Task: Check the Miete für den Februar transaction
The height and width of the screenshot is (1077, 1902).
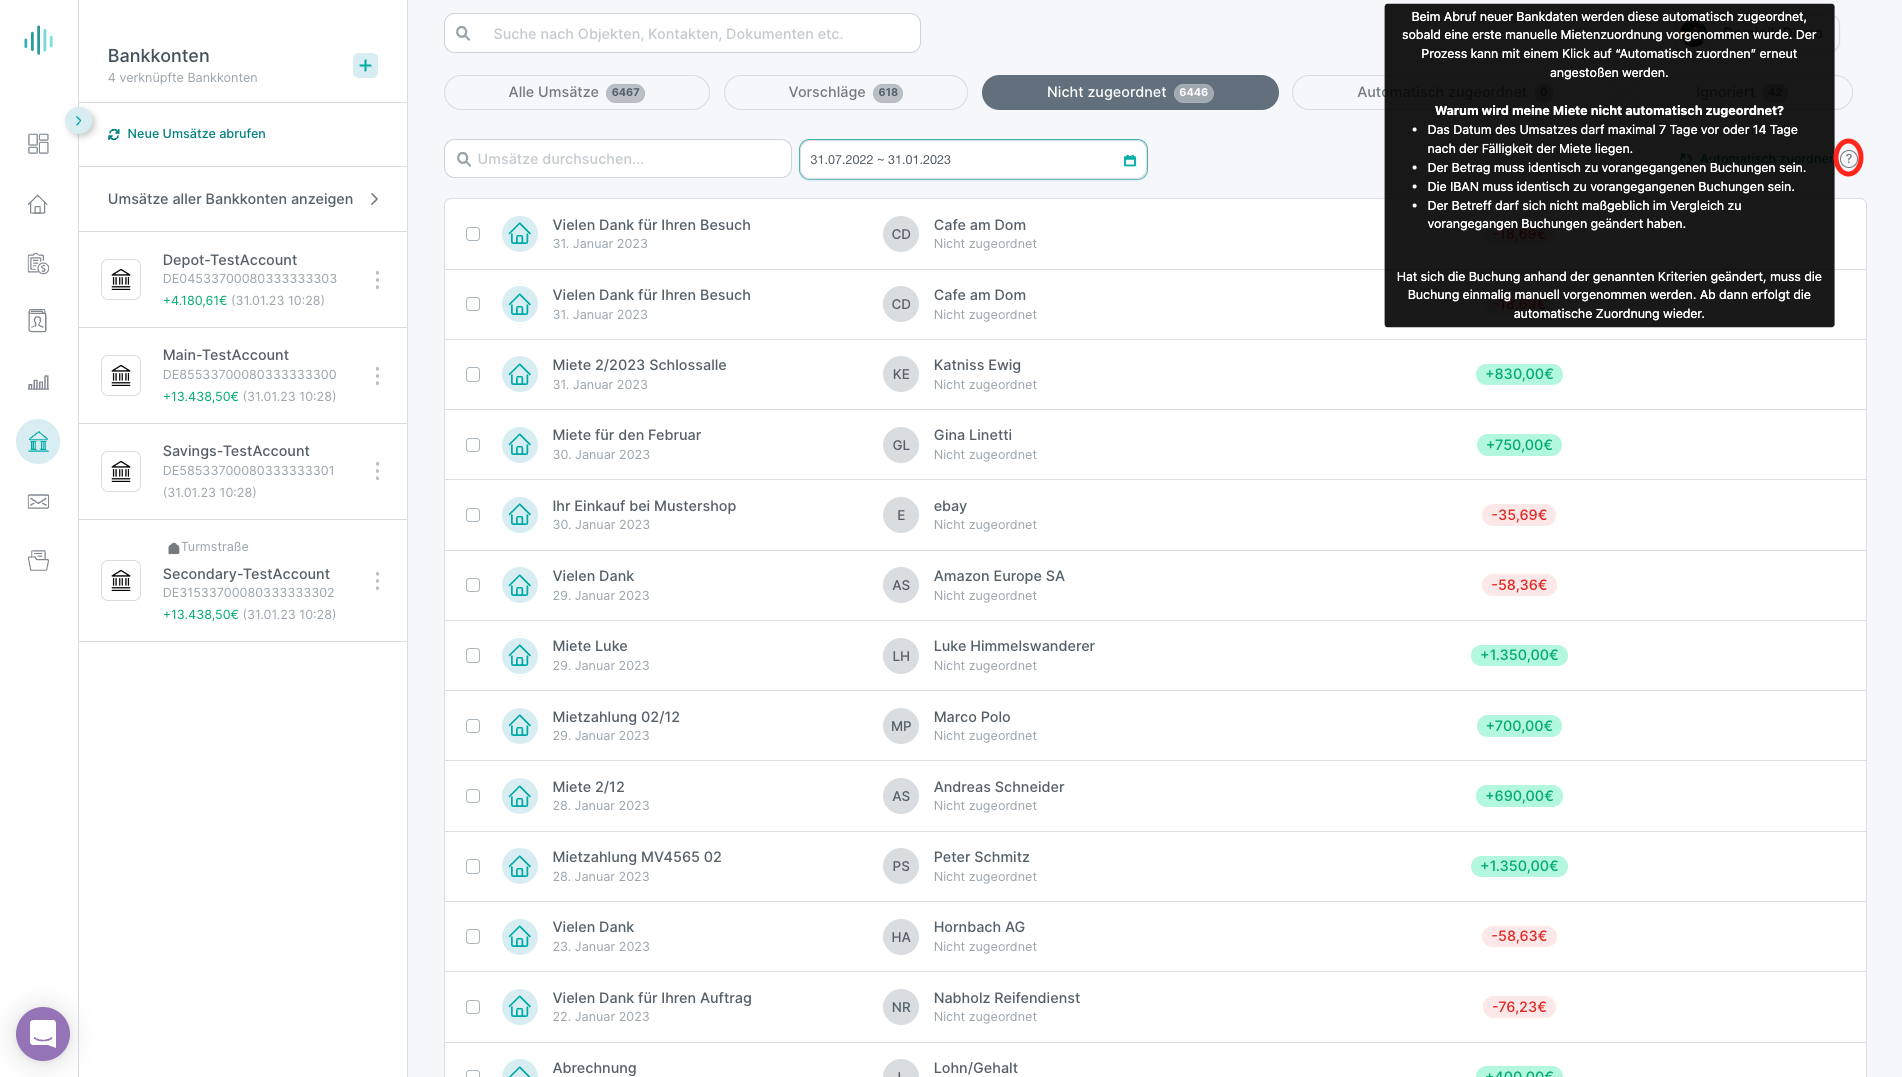Action: 473,445
